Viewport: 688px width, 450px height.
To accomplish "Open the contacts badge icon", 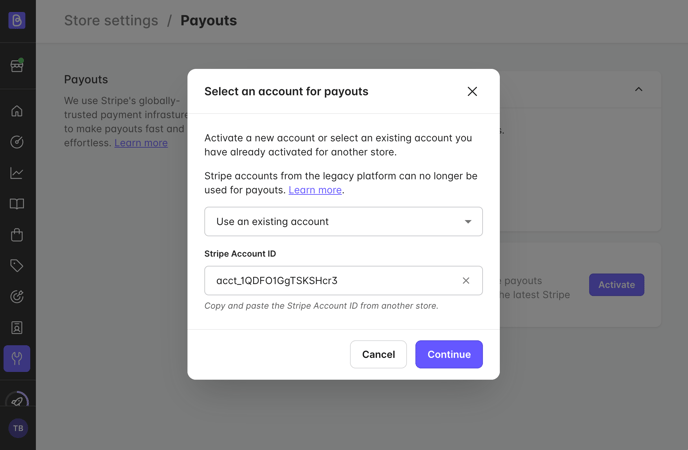I will [17, 328].
